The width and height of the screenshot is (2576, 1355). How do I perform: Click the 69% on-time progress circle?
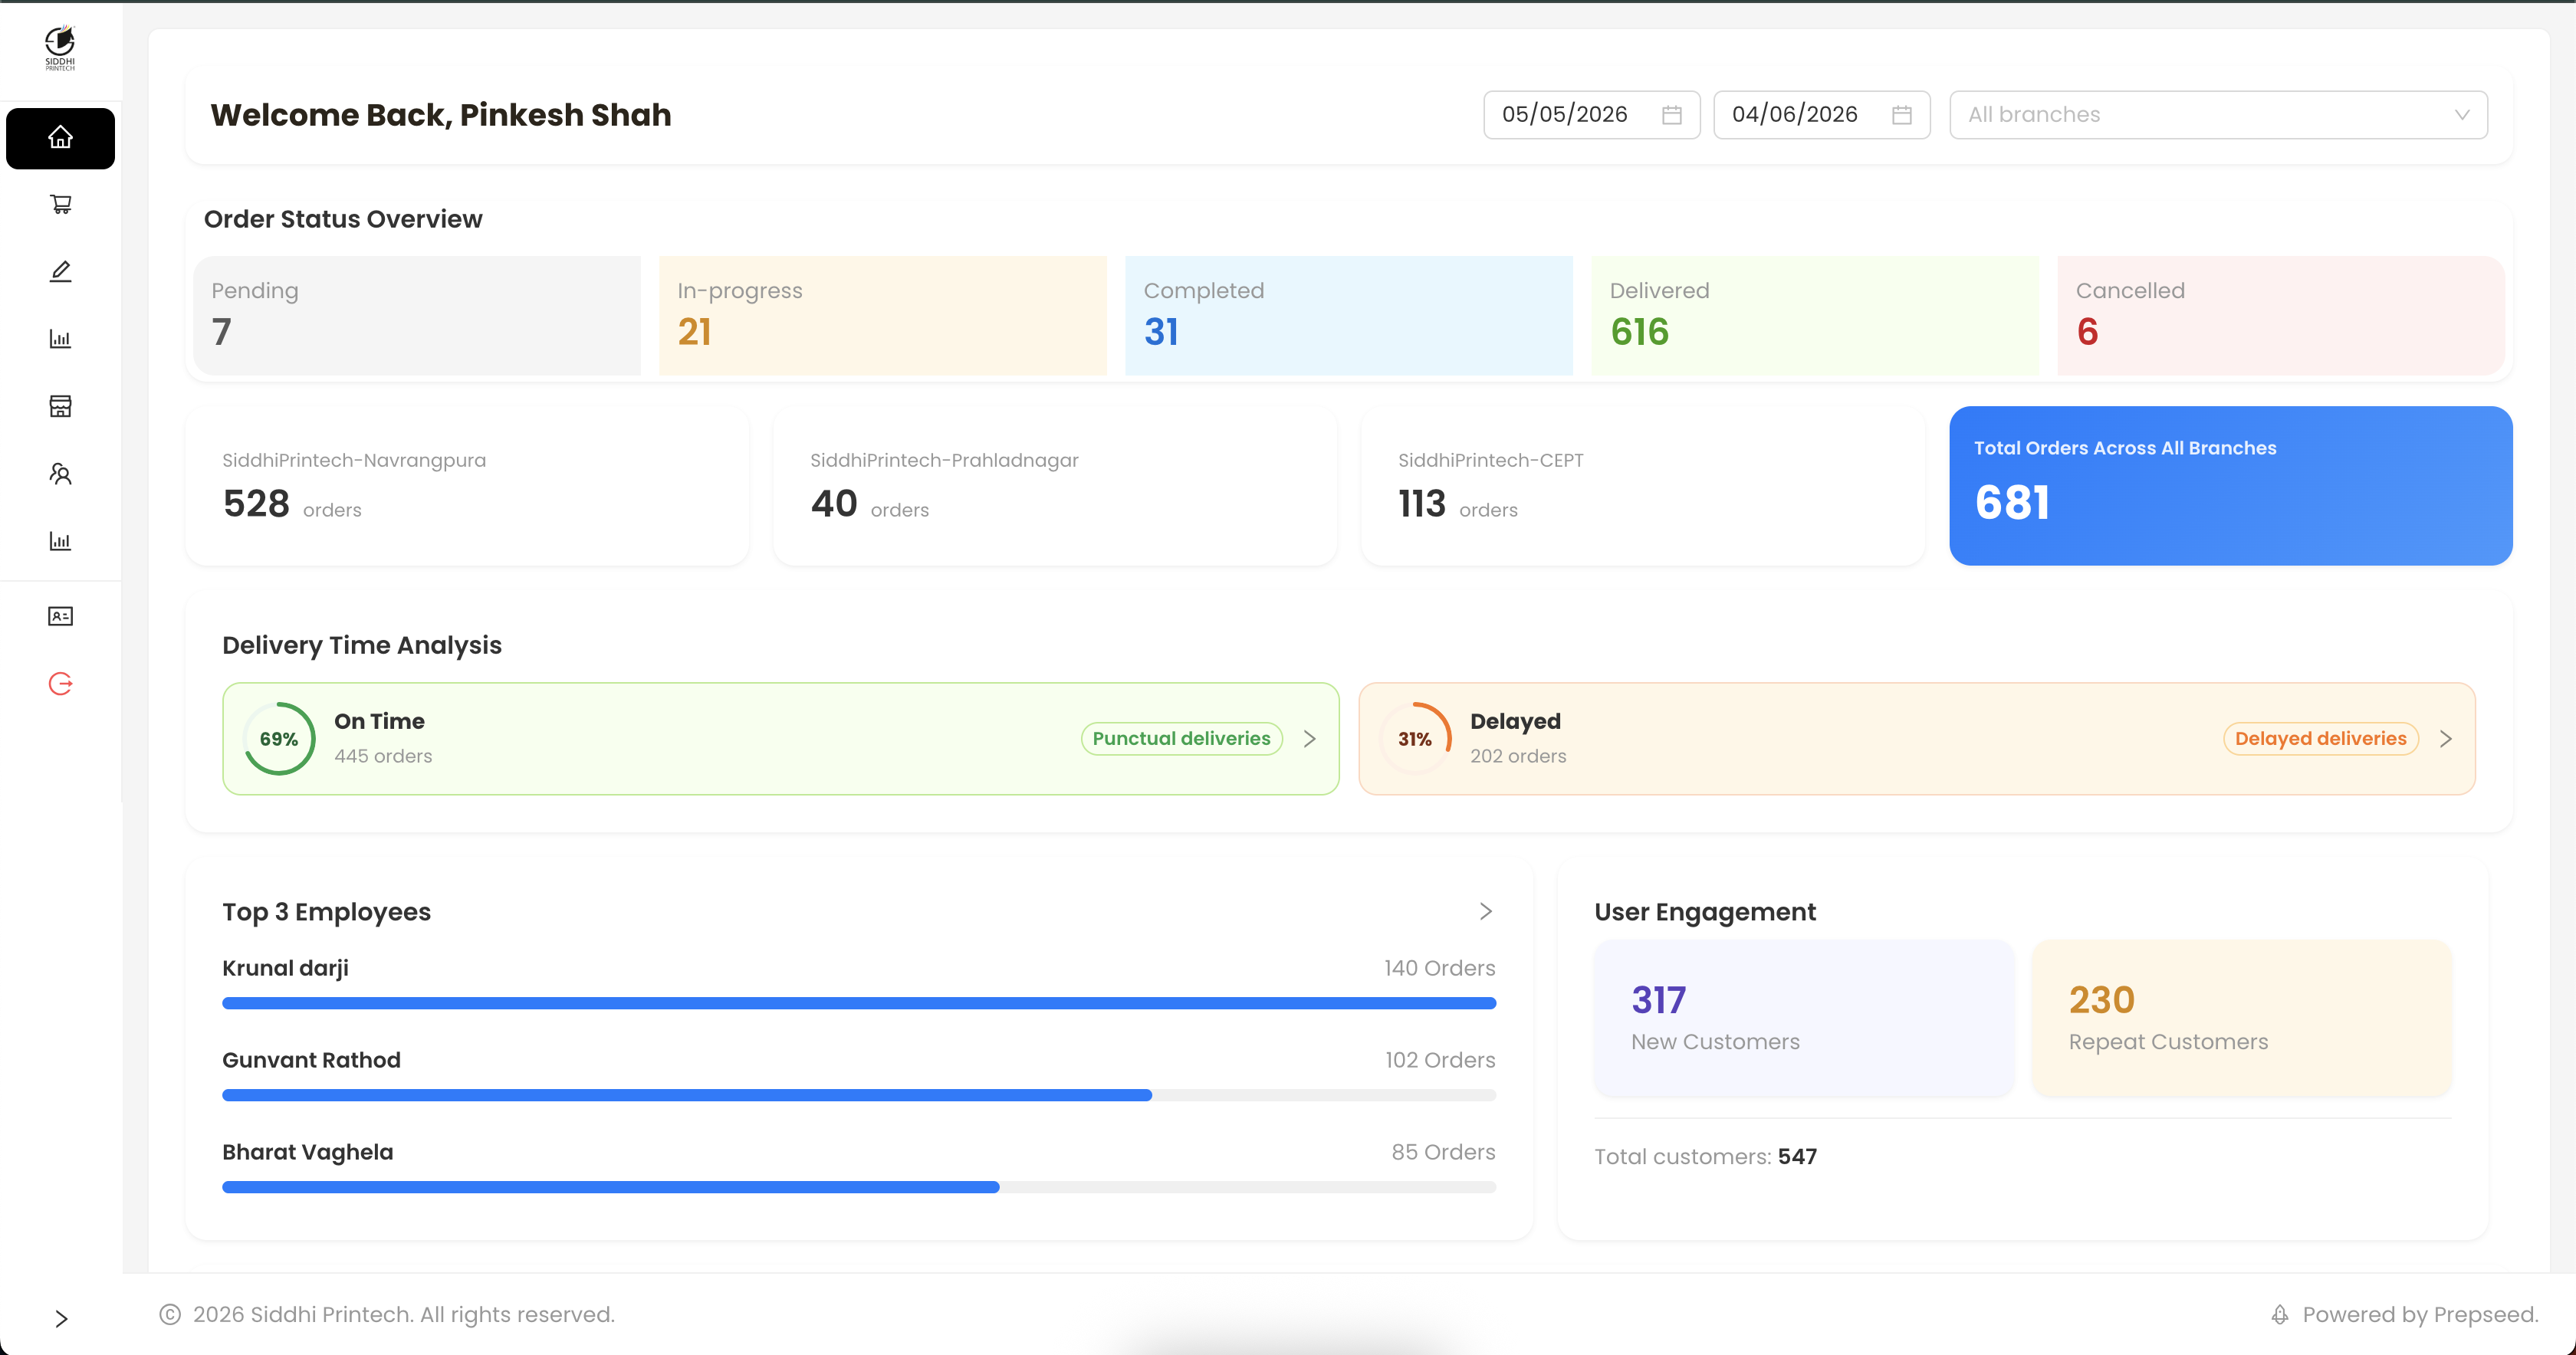click(279, 739)
